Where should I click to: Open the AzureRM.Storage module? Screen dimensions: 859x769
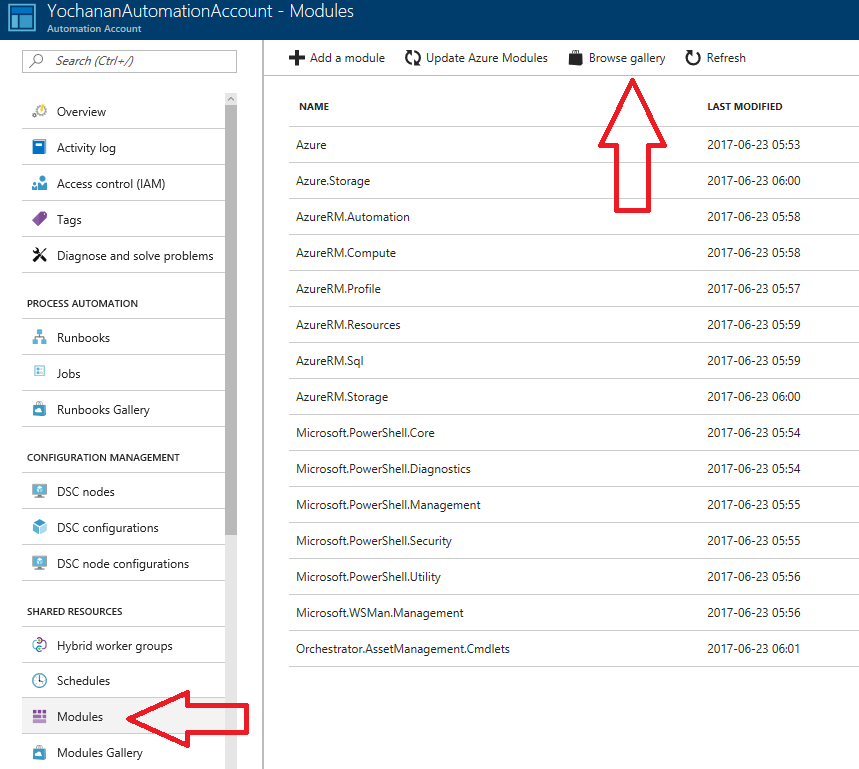coord(574,397)
